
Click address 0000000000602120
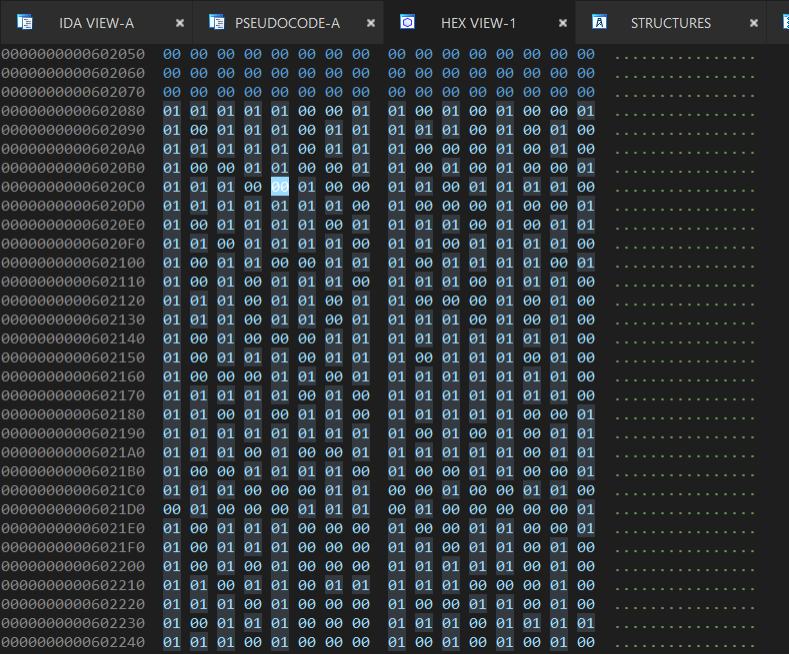[x=73, y=300]
